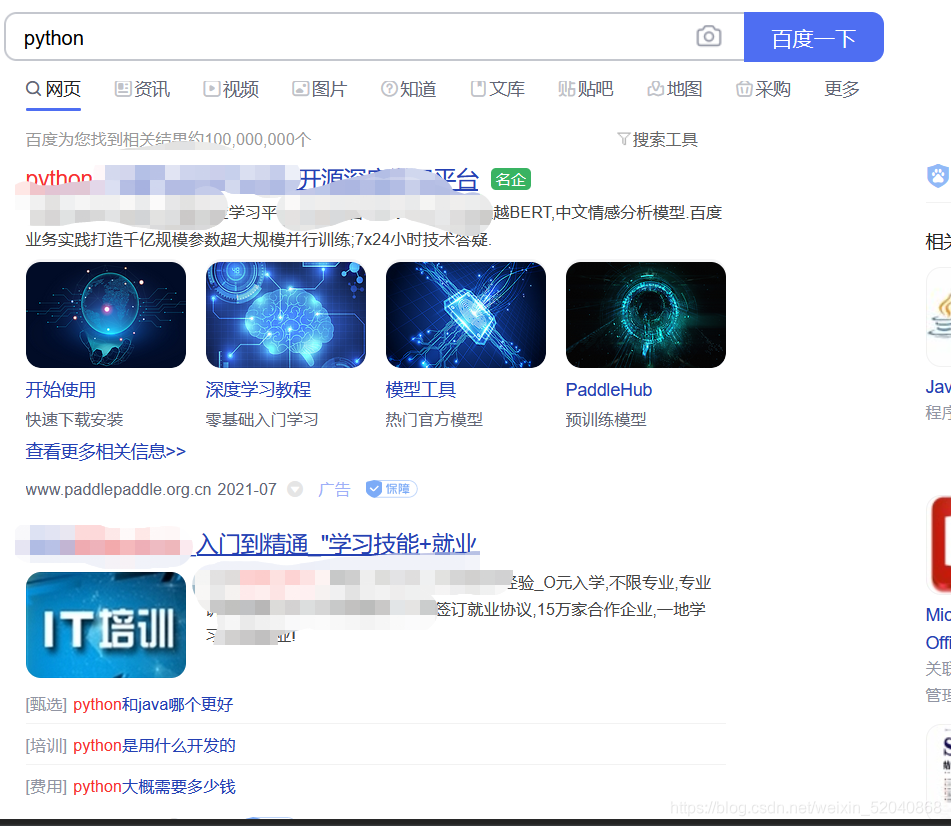951x826 pixels.
Task: Click www.paddlepaddle.org.cn URL text
Action: click(118, 489)
